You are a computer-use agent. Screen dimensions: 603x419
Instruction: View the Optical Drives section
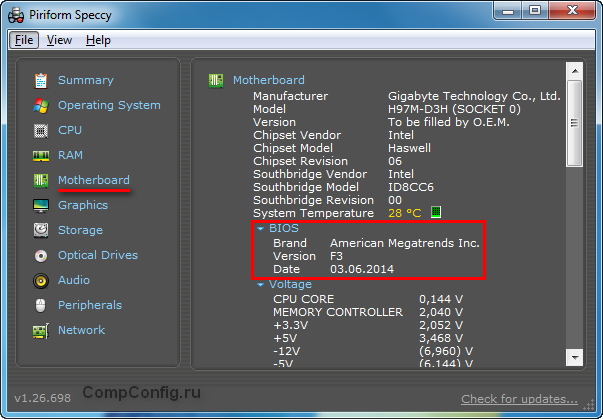[x=98, y=255]
